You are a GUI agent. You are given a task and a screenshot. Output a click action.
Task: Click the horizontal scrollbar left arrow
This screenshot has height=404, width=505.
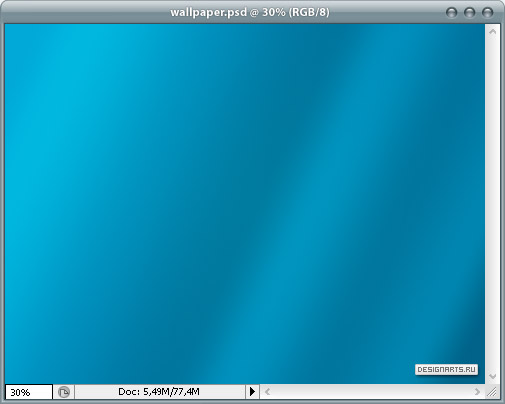[x=267, y=392]
